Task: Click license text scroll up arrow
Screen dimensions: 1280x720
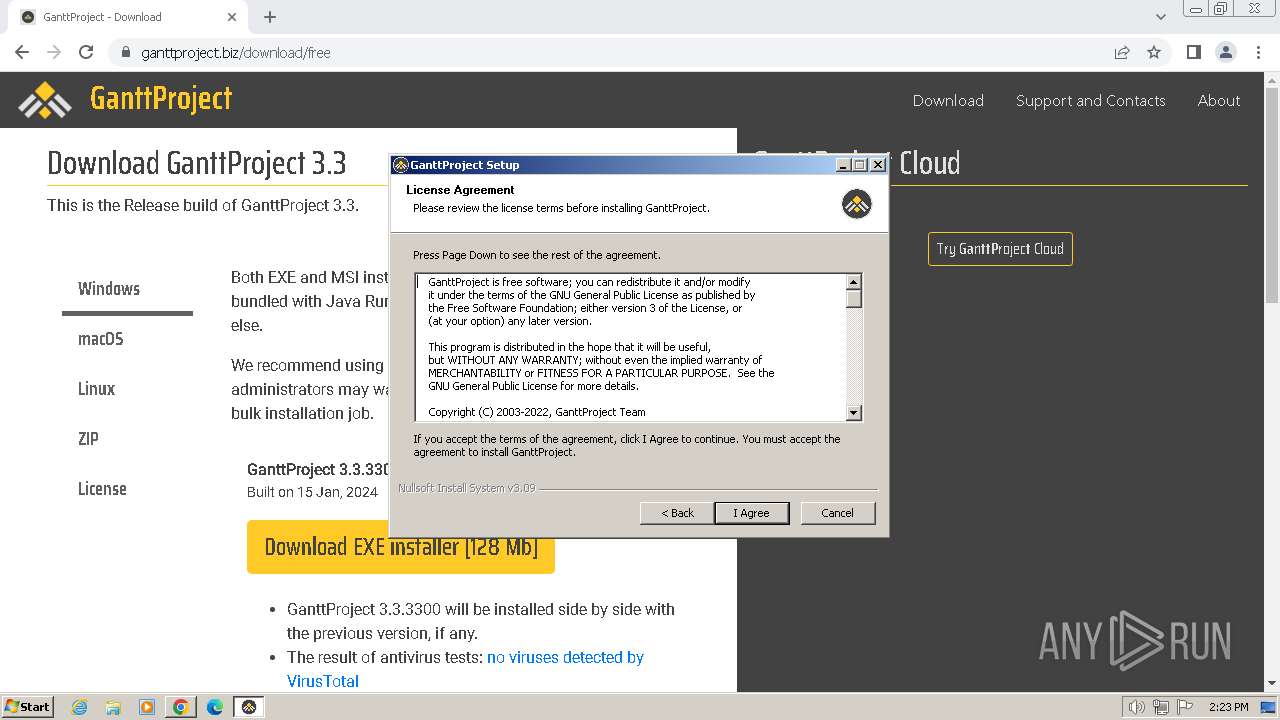Action: coord(853,283)
